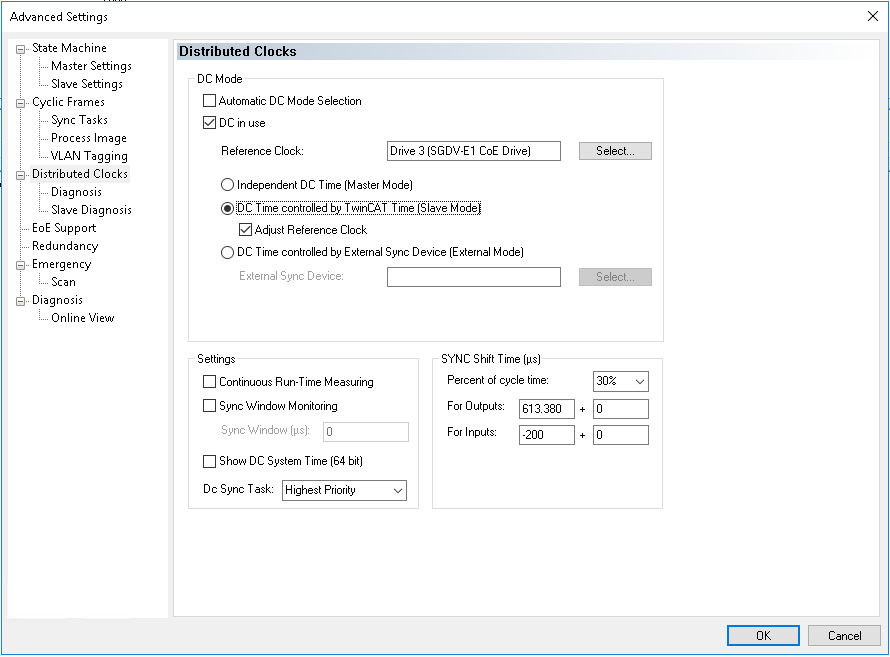The image size is (890, 657).
Task: Disable the DC in use checkbox
Action: tap(208, 122)
